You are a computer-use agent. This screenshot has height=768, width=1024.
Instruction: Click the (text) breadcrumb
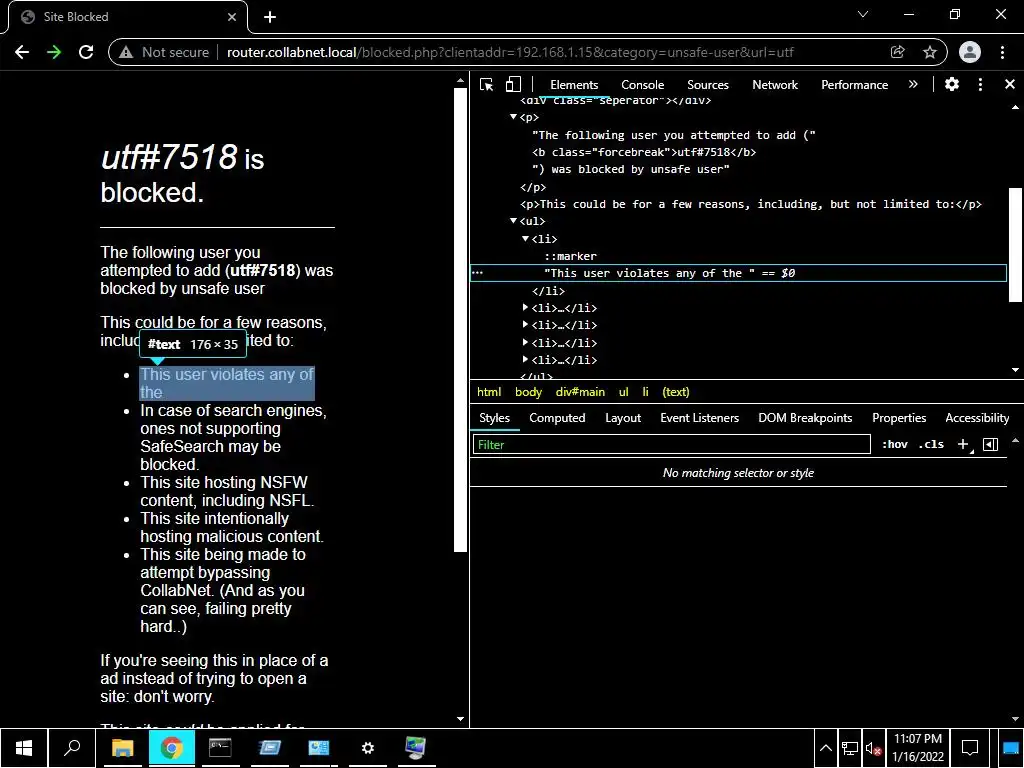676,392
